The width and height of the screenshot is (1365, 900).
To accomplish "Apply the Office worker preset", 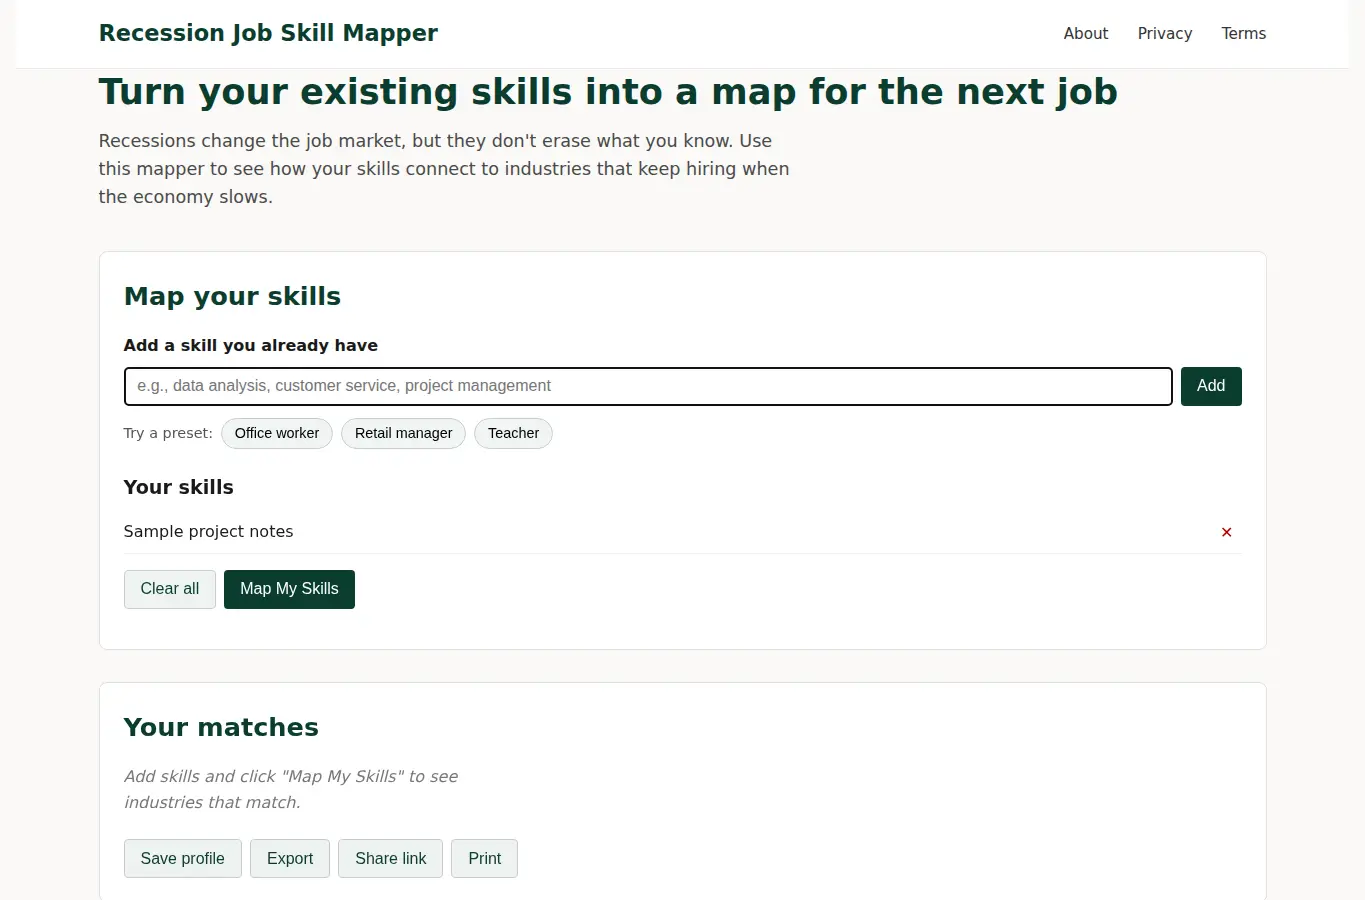I will tap(277, 433).
